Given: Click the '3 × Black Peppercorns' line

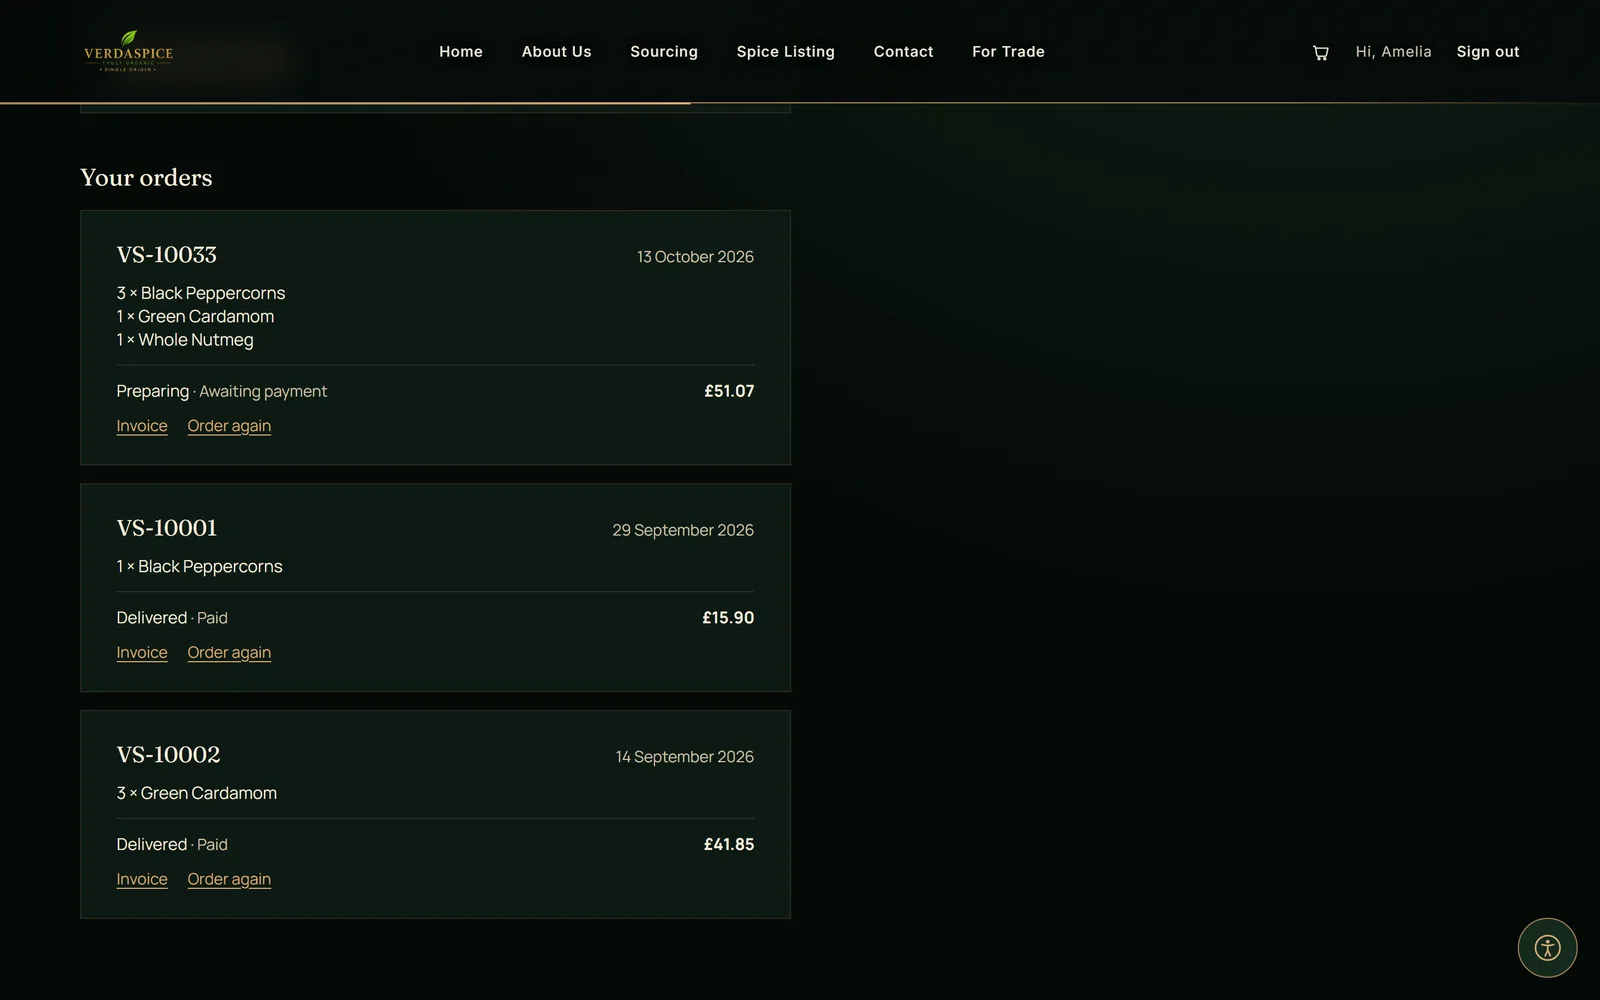Looking at the screenshot, I should [201, 293].
